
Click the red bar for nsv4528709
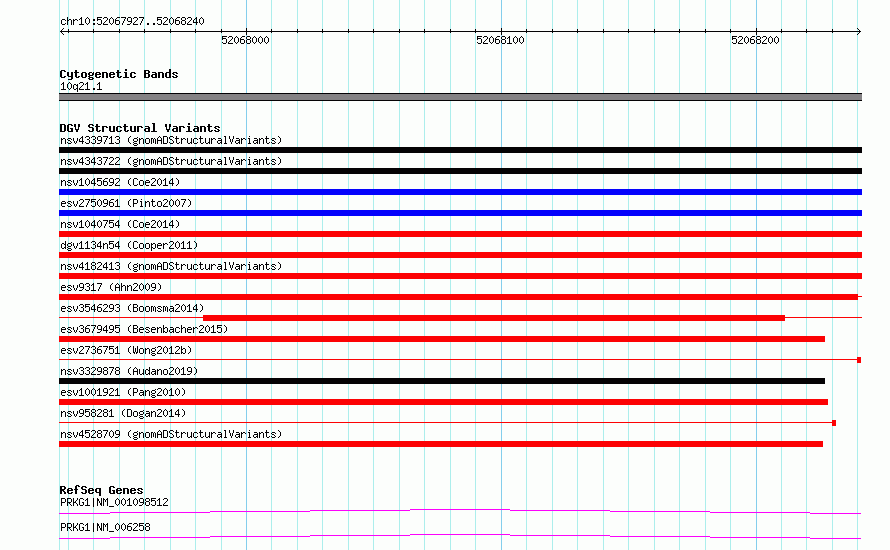tap(441, 444)
